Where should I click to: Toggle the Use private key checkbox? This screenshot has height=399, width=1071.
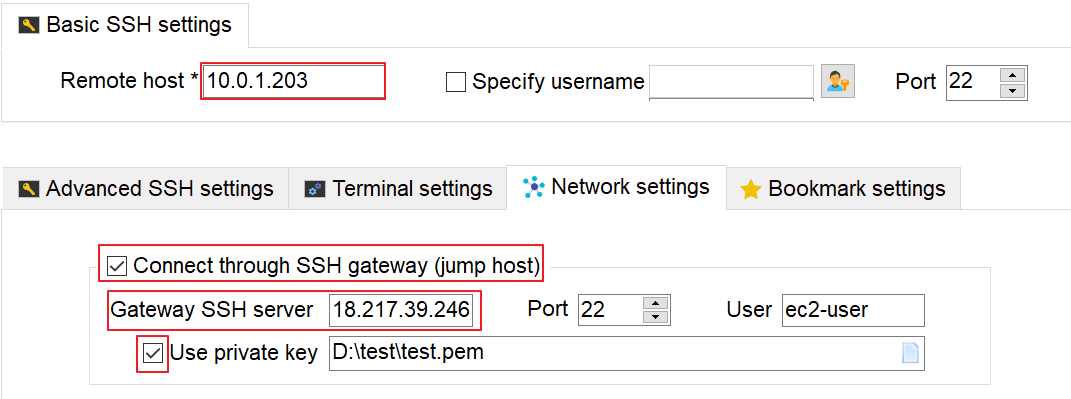pos(153,353)
